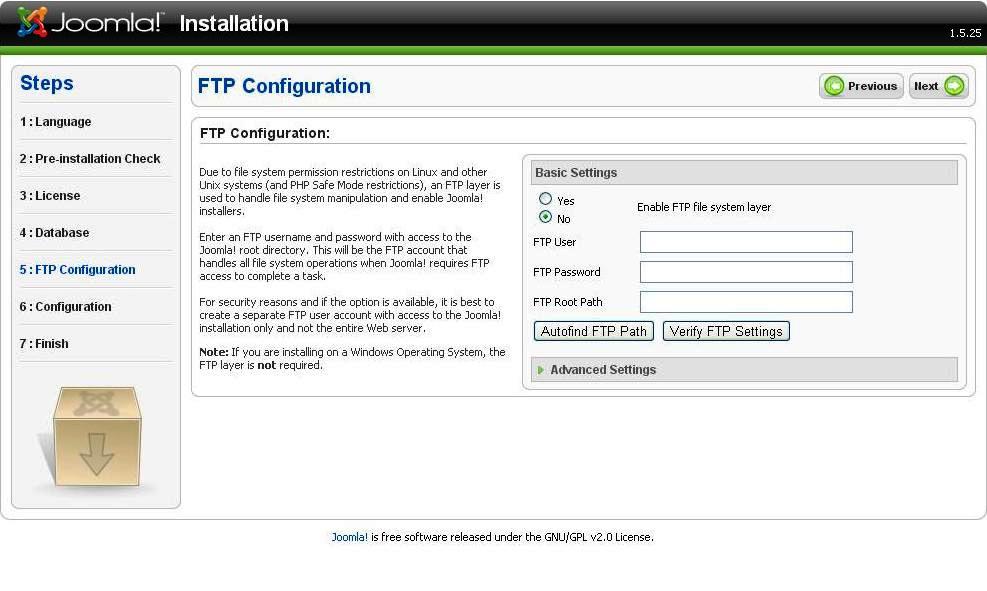Click the Basic Settings header
The width and height of the screenshot is (987, 591).
point(745,172)
